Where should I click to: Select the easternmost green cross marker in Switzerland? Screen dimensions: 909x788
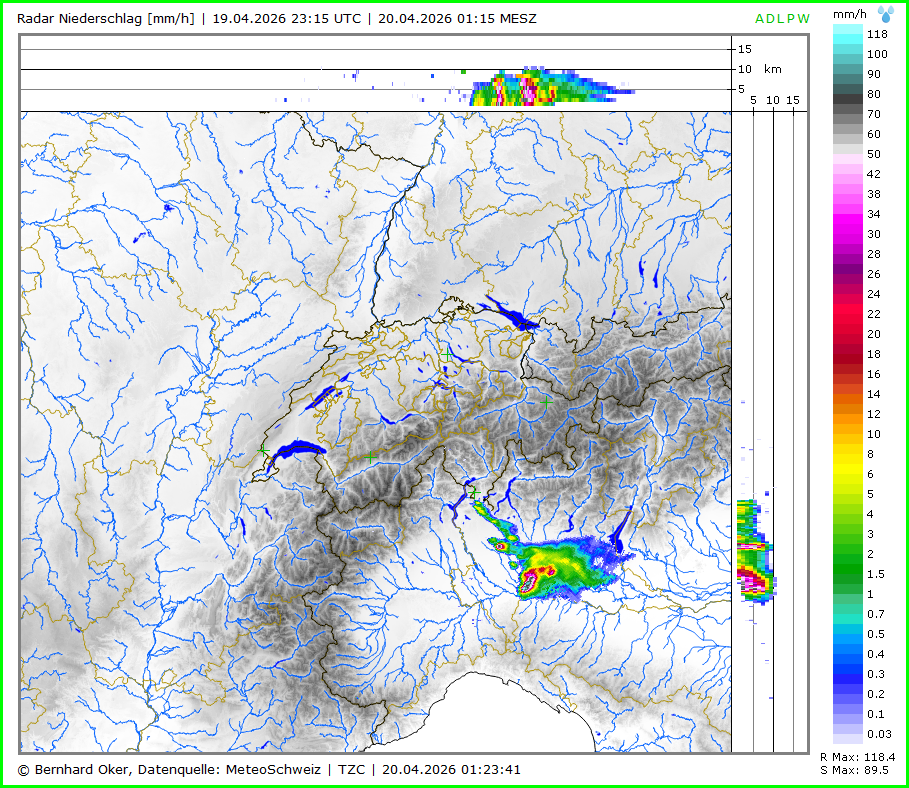click(x=546, y=401)
